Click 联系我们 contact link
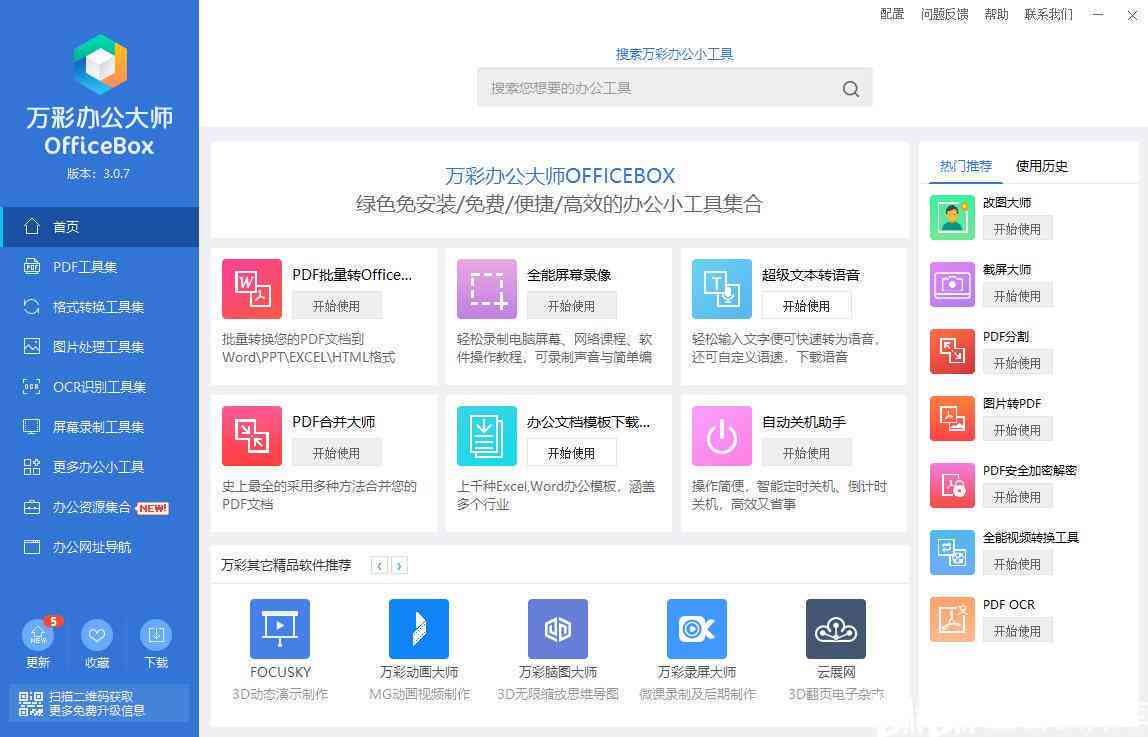The height and width of the screenshot is (737, 1148). (1048, 14)
